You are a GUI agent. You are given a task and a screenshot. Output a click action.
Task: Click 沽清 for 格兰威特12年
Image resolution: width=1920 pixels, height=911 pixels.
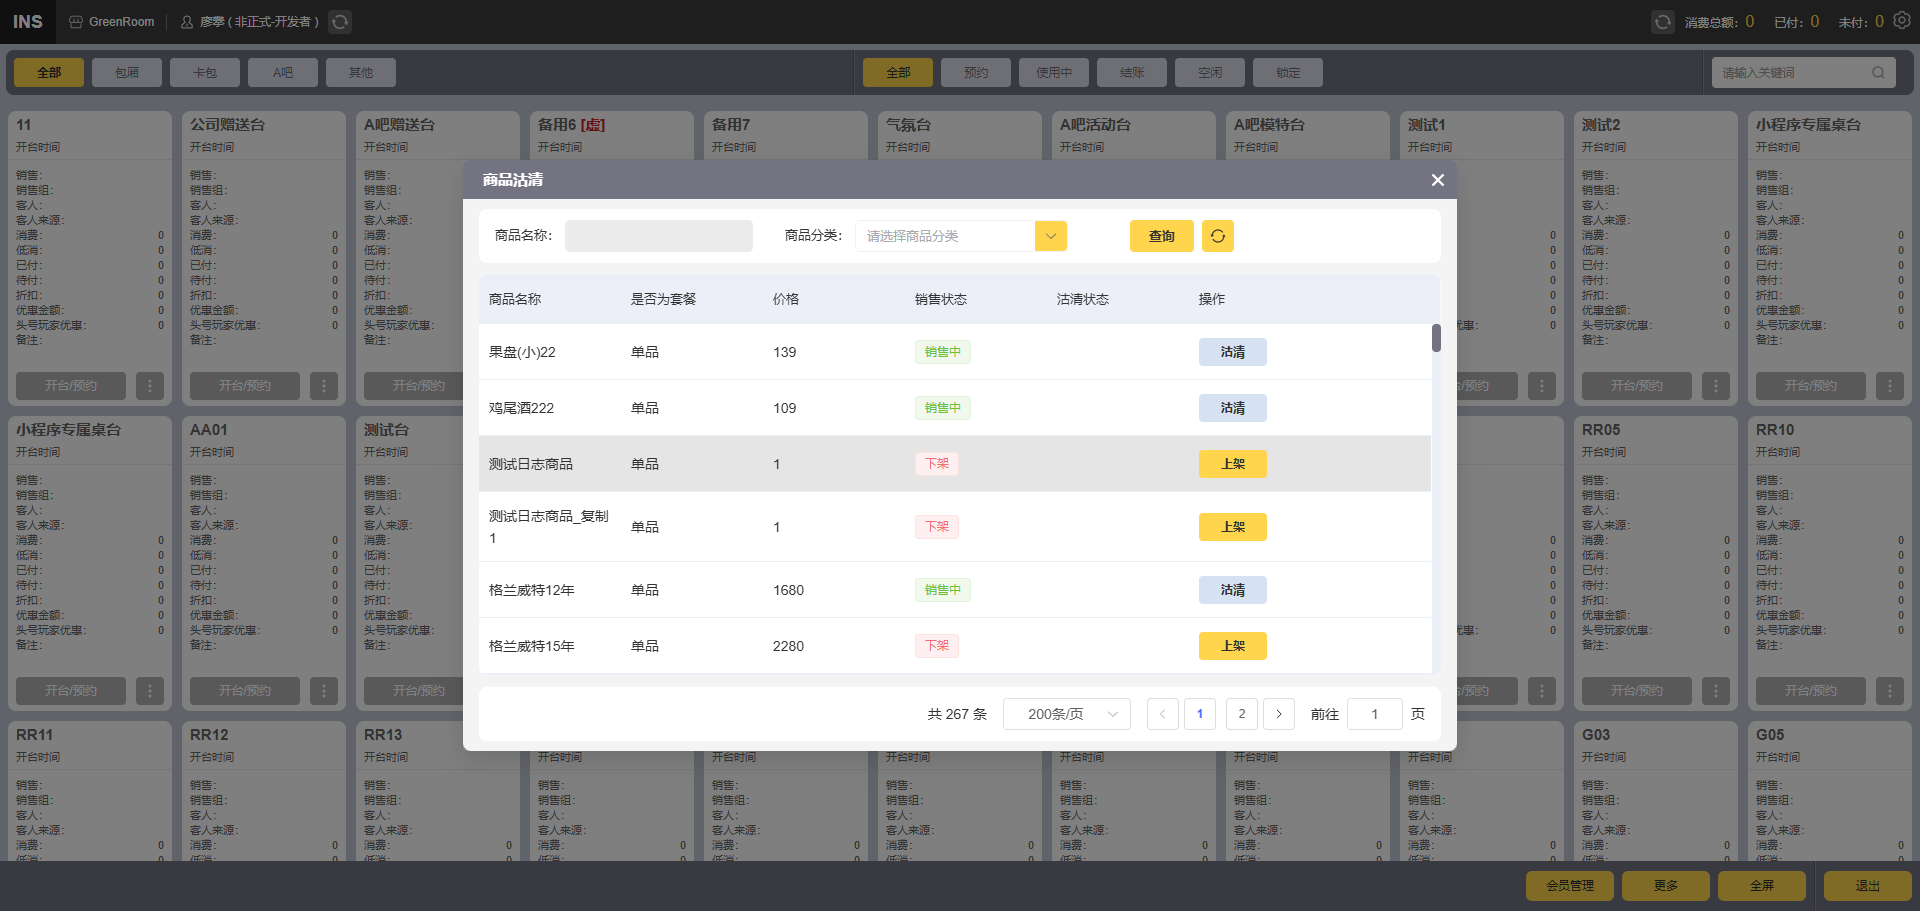click(x=1233, y=590)
